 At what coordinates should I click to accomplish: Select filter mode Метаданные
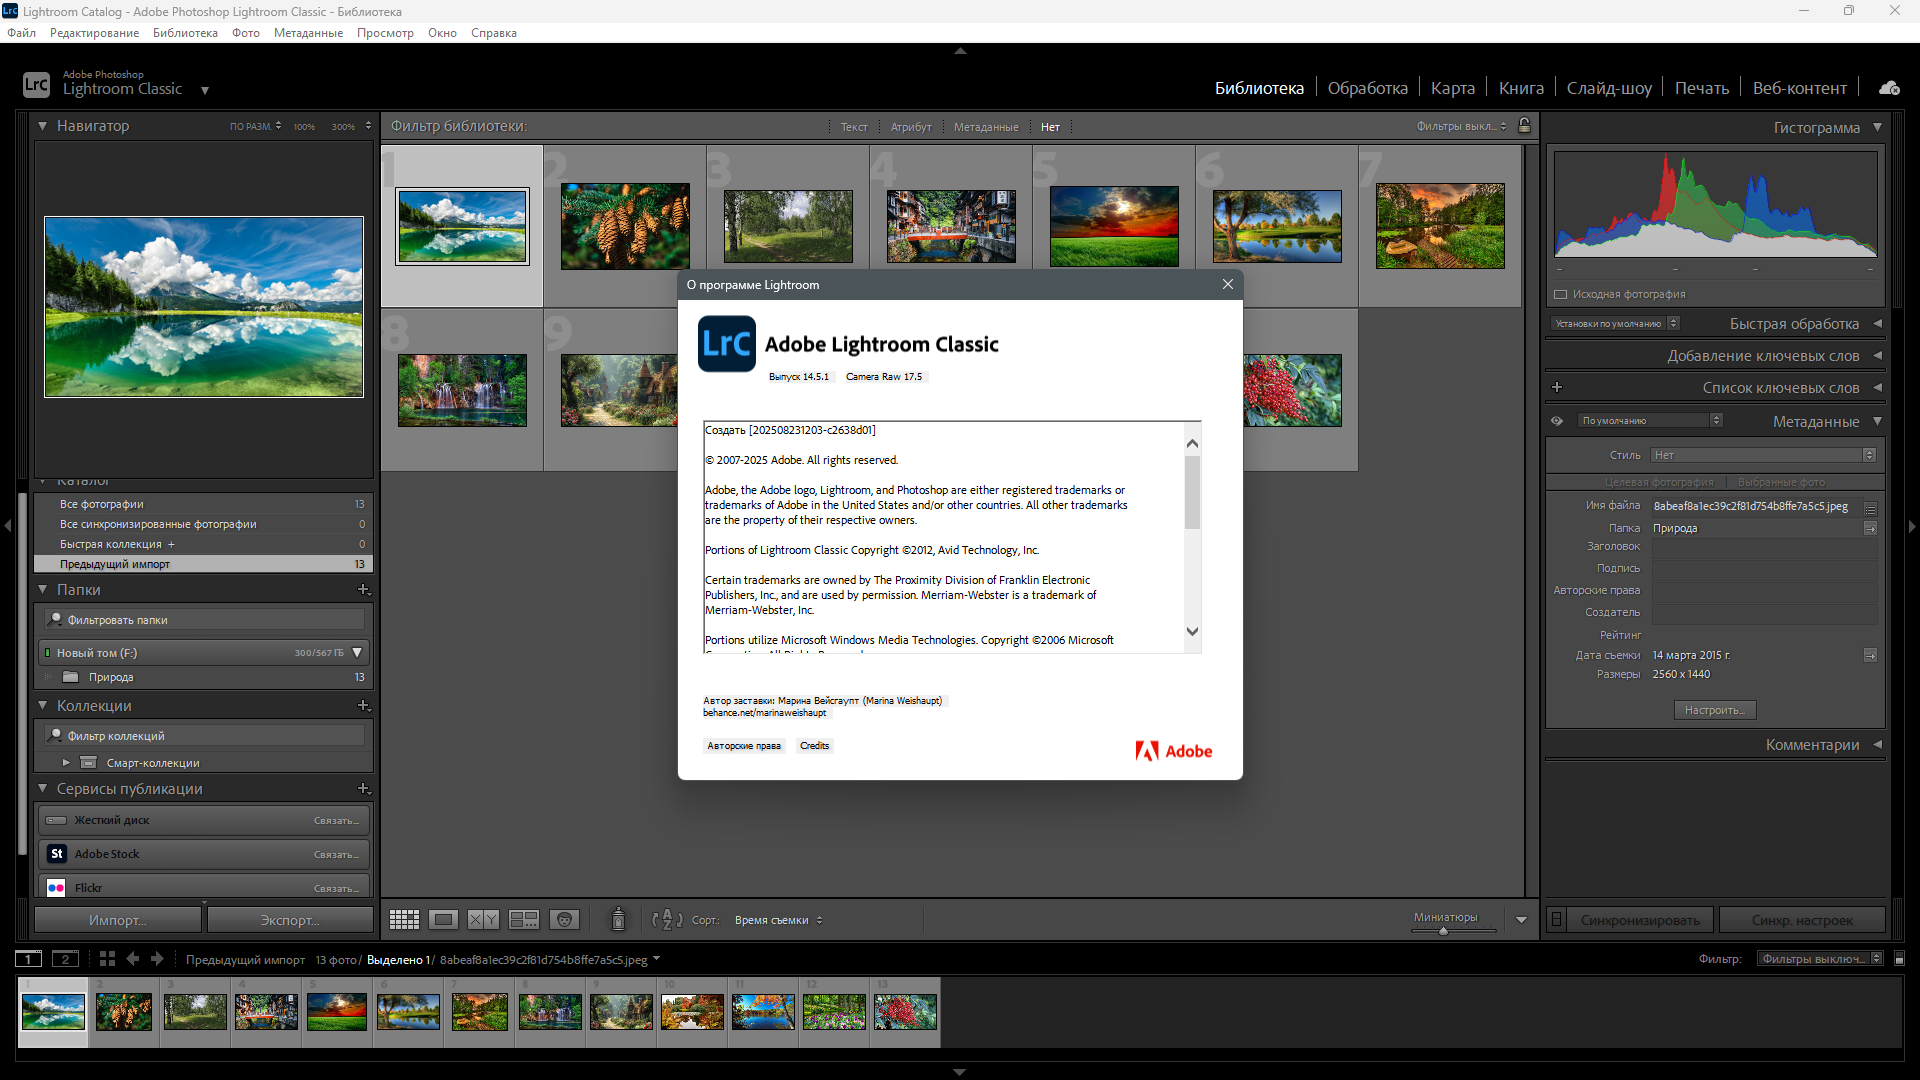(986, 127)
